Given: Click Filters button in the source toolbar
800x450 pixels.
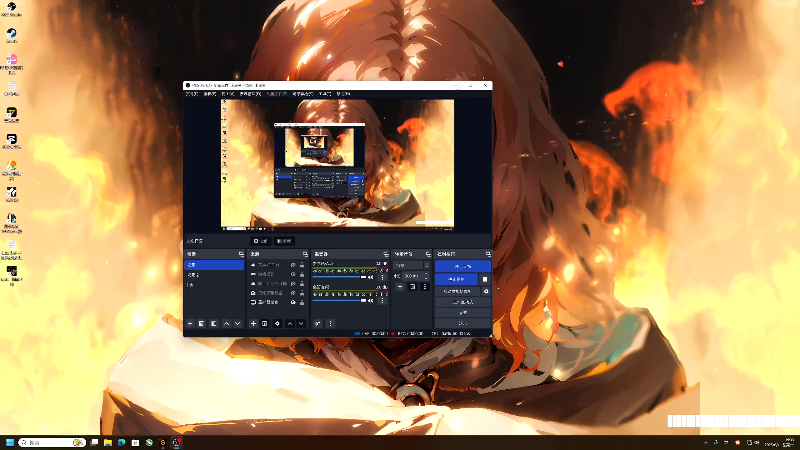Looking at the screenshot, I should (x=284, y=241).
